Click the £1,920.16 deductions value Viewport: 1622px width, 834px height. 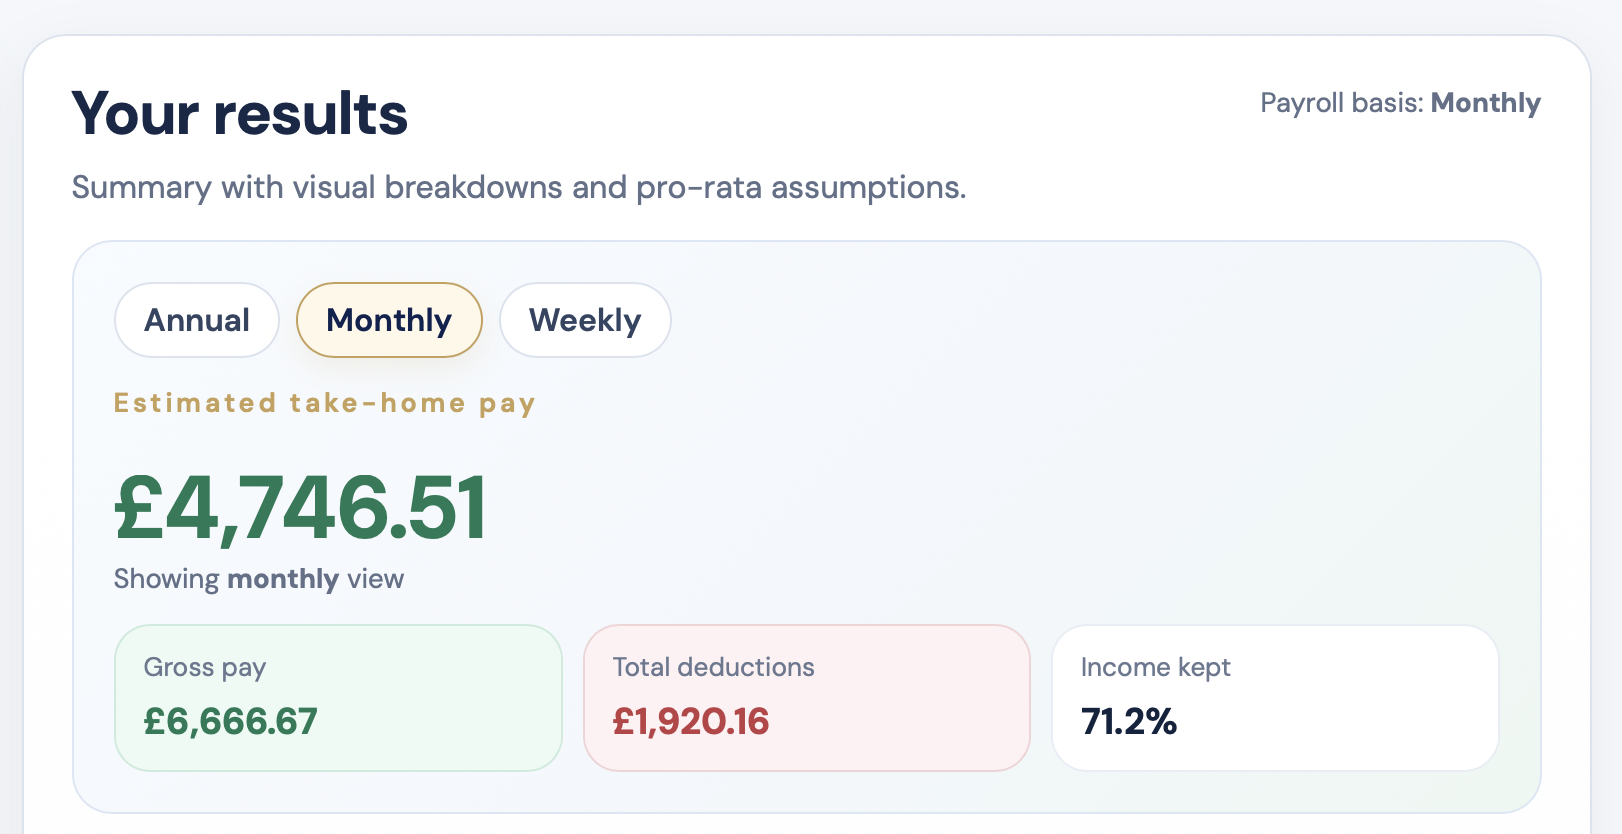[692, 722]
